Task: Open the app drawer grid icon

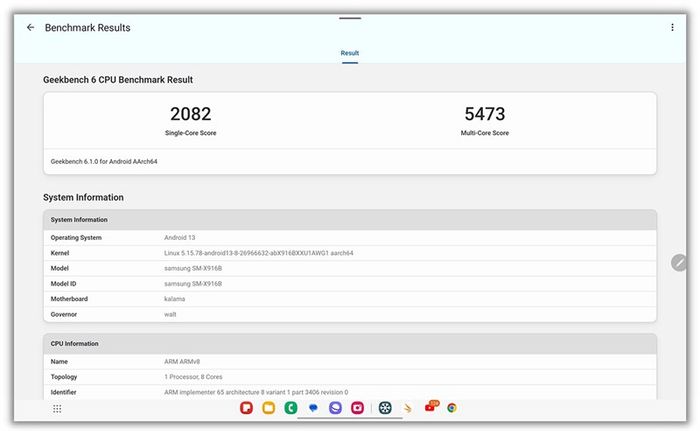Action: point(57,408)
